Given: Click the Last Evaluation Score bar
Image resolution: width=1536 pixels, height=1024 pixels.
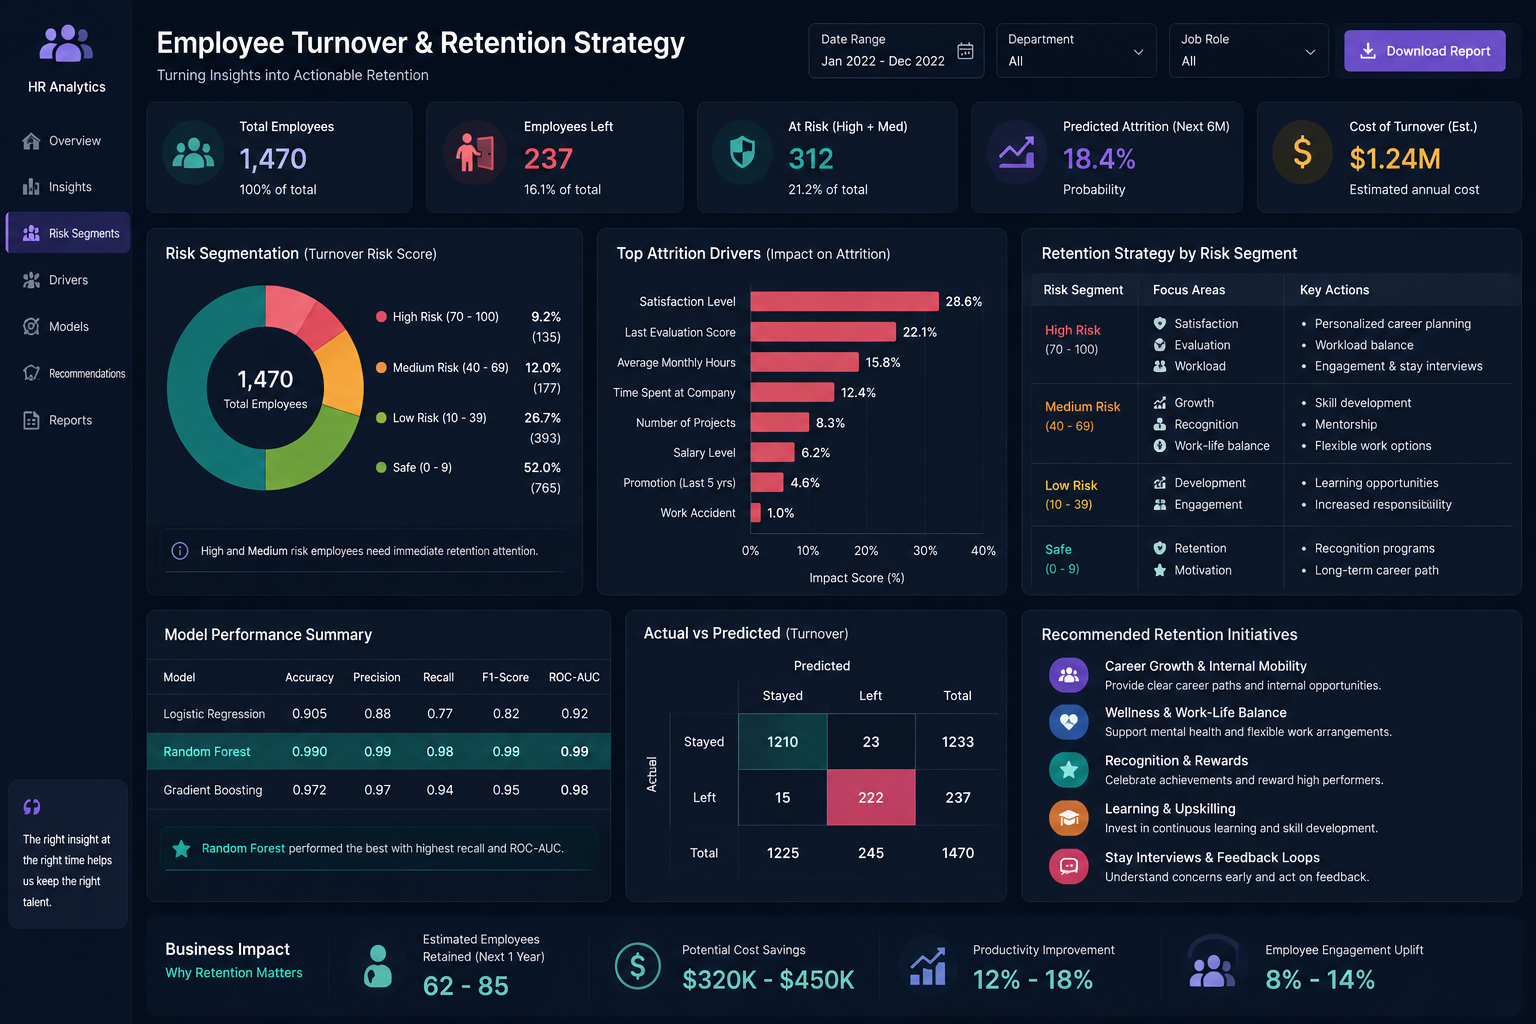Looking at the screenshot, I should coord(823,332).
